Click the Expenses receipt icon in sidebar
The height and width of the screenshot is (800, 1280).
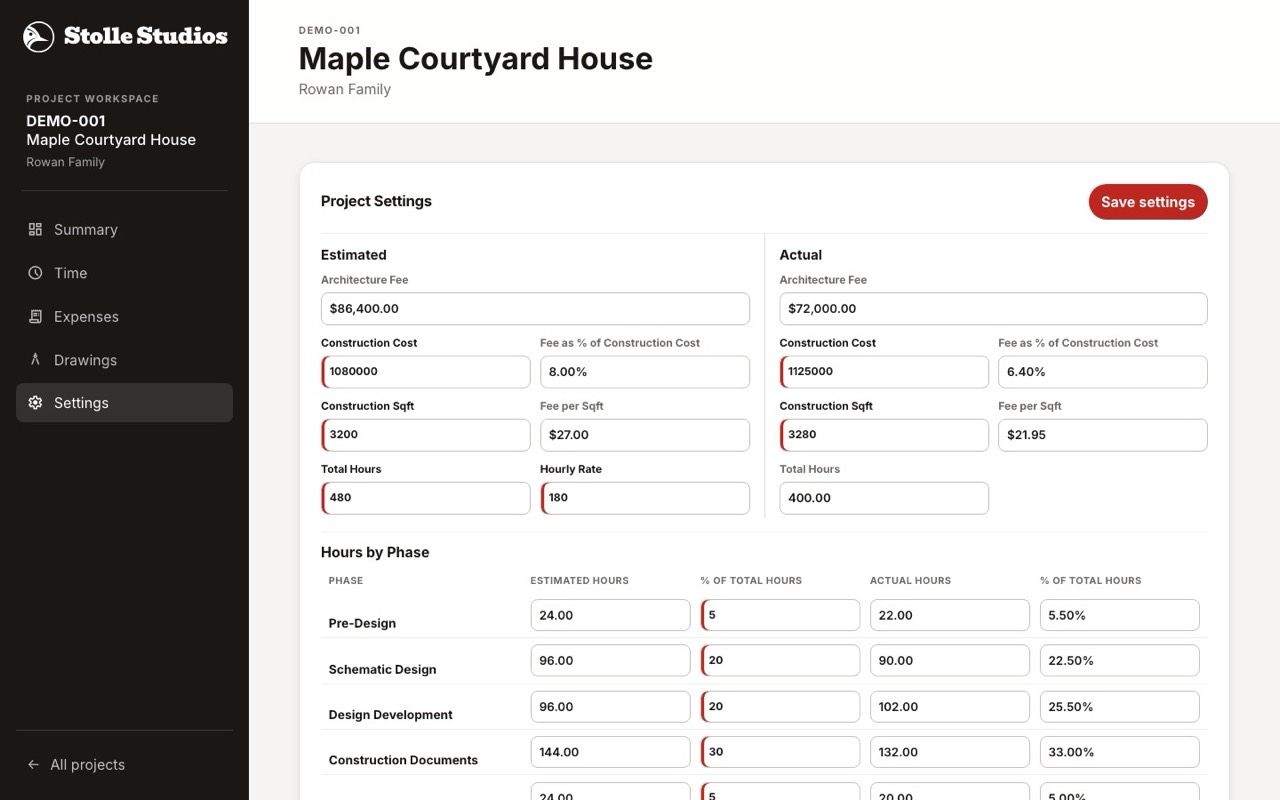click(35, 316)
